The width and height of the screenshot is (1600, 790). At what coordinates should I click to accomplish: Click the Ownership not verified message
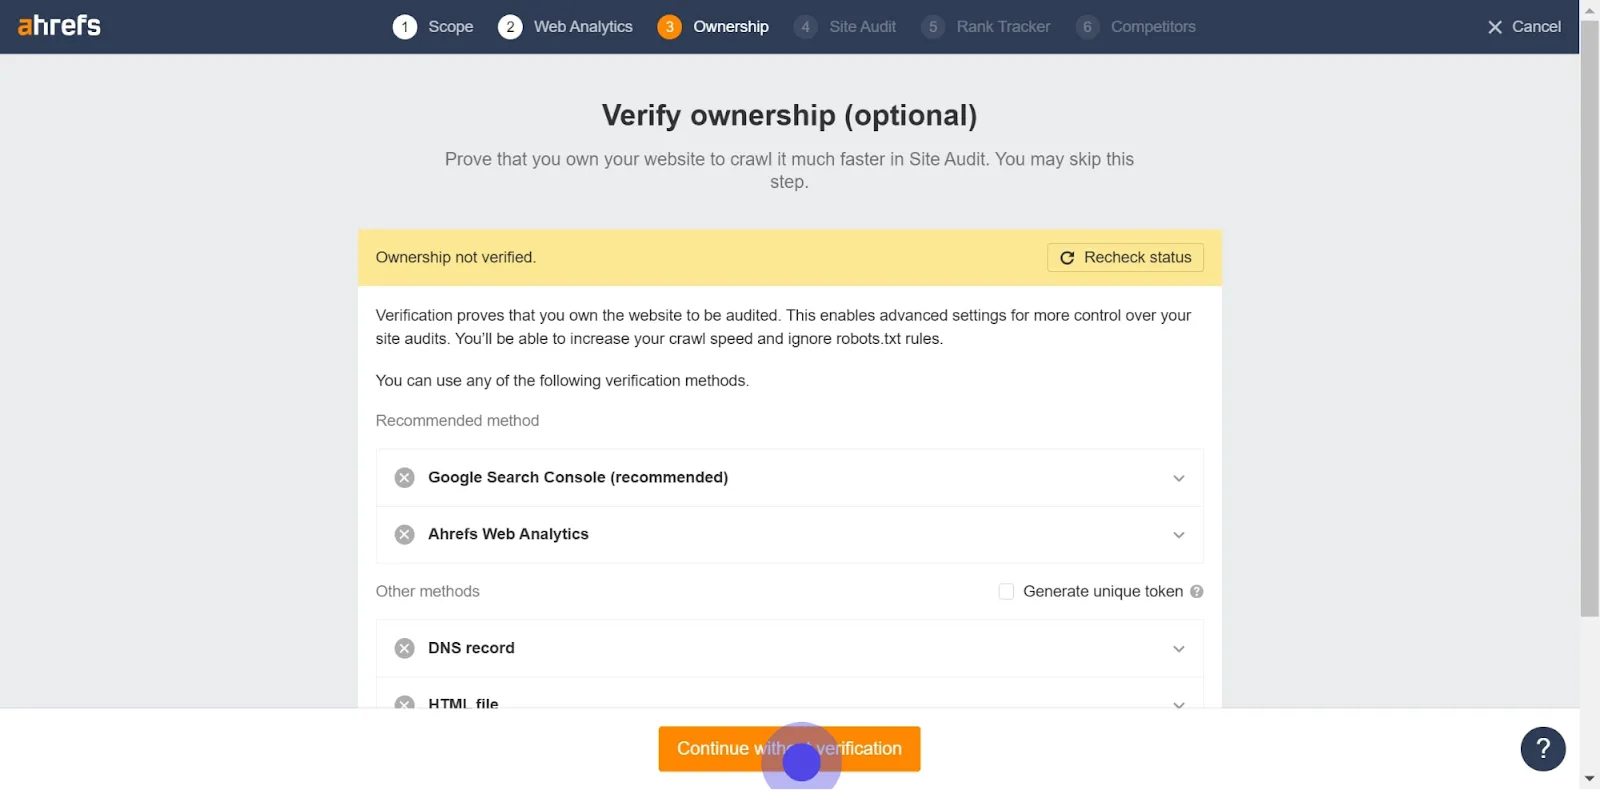point(455,258)
